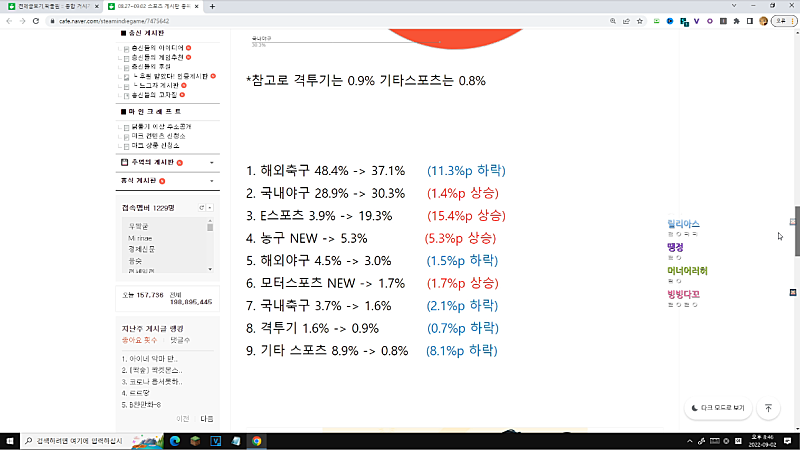Open 충신들의 아이디어 board
Screen dimensions: 800x450
157,48
